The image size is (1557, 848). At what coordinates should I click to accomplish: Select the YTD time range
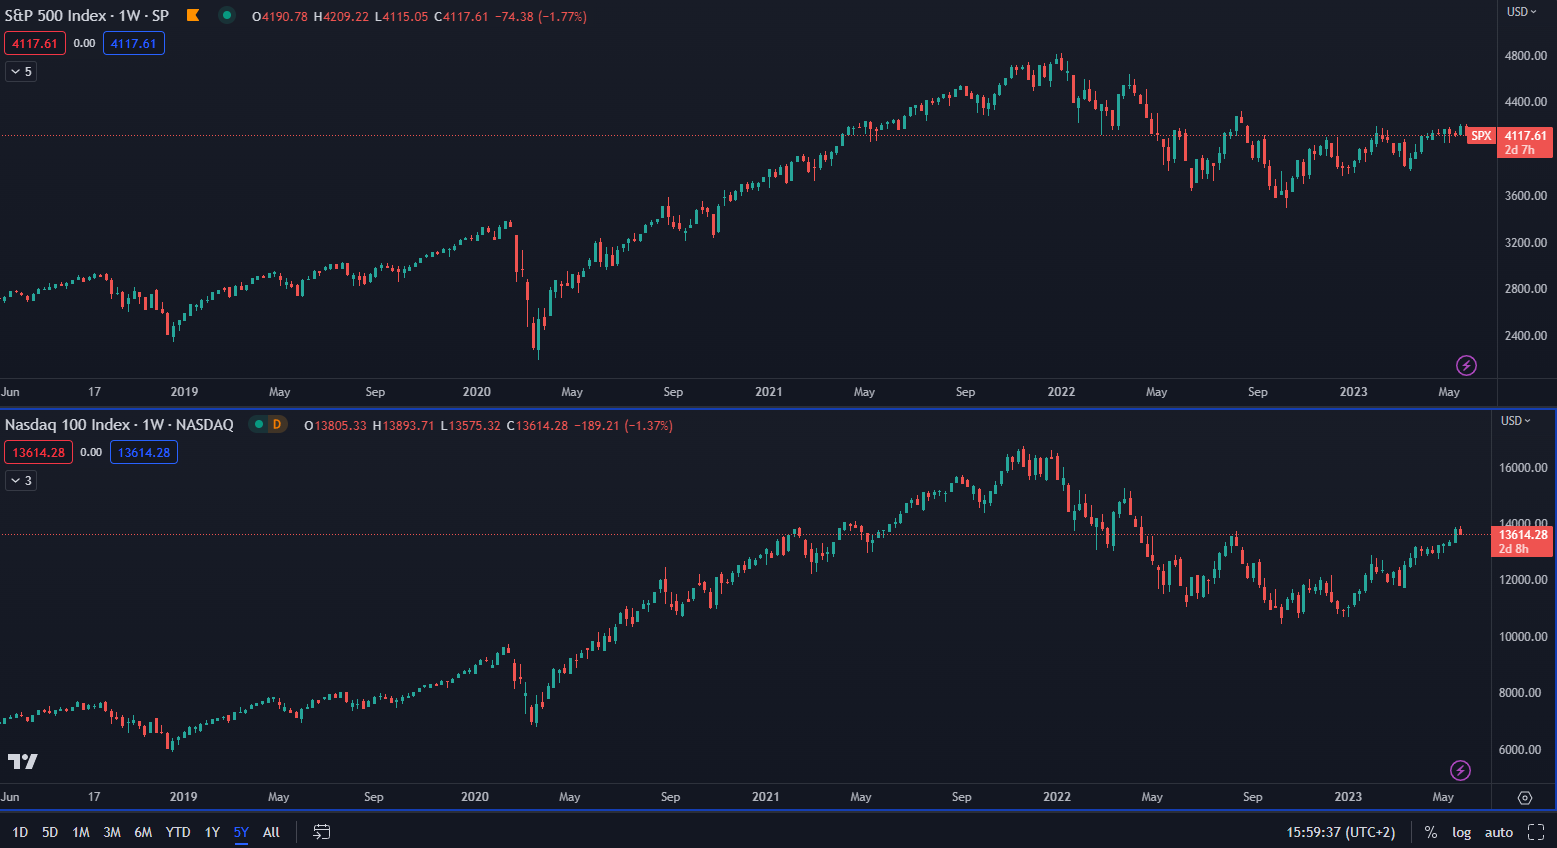click(178, 832)
